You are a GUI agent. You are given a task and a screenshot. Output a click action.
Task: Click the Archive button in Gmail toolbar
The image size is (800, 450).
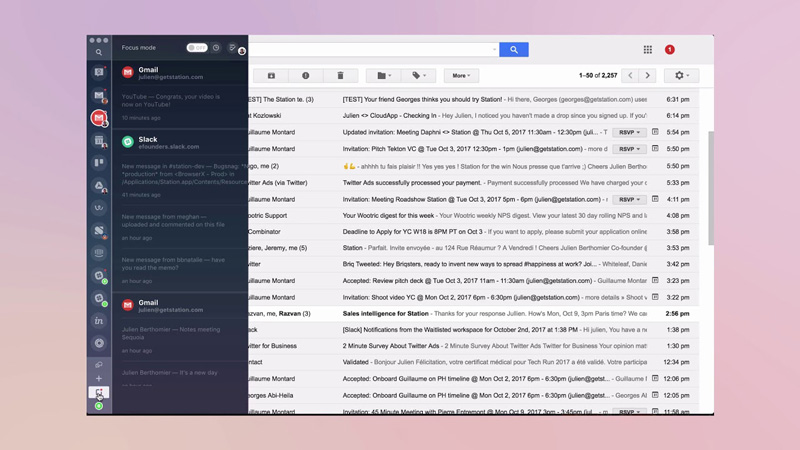tap(271, 76)
